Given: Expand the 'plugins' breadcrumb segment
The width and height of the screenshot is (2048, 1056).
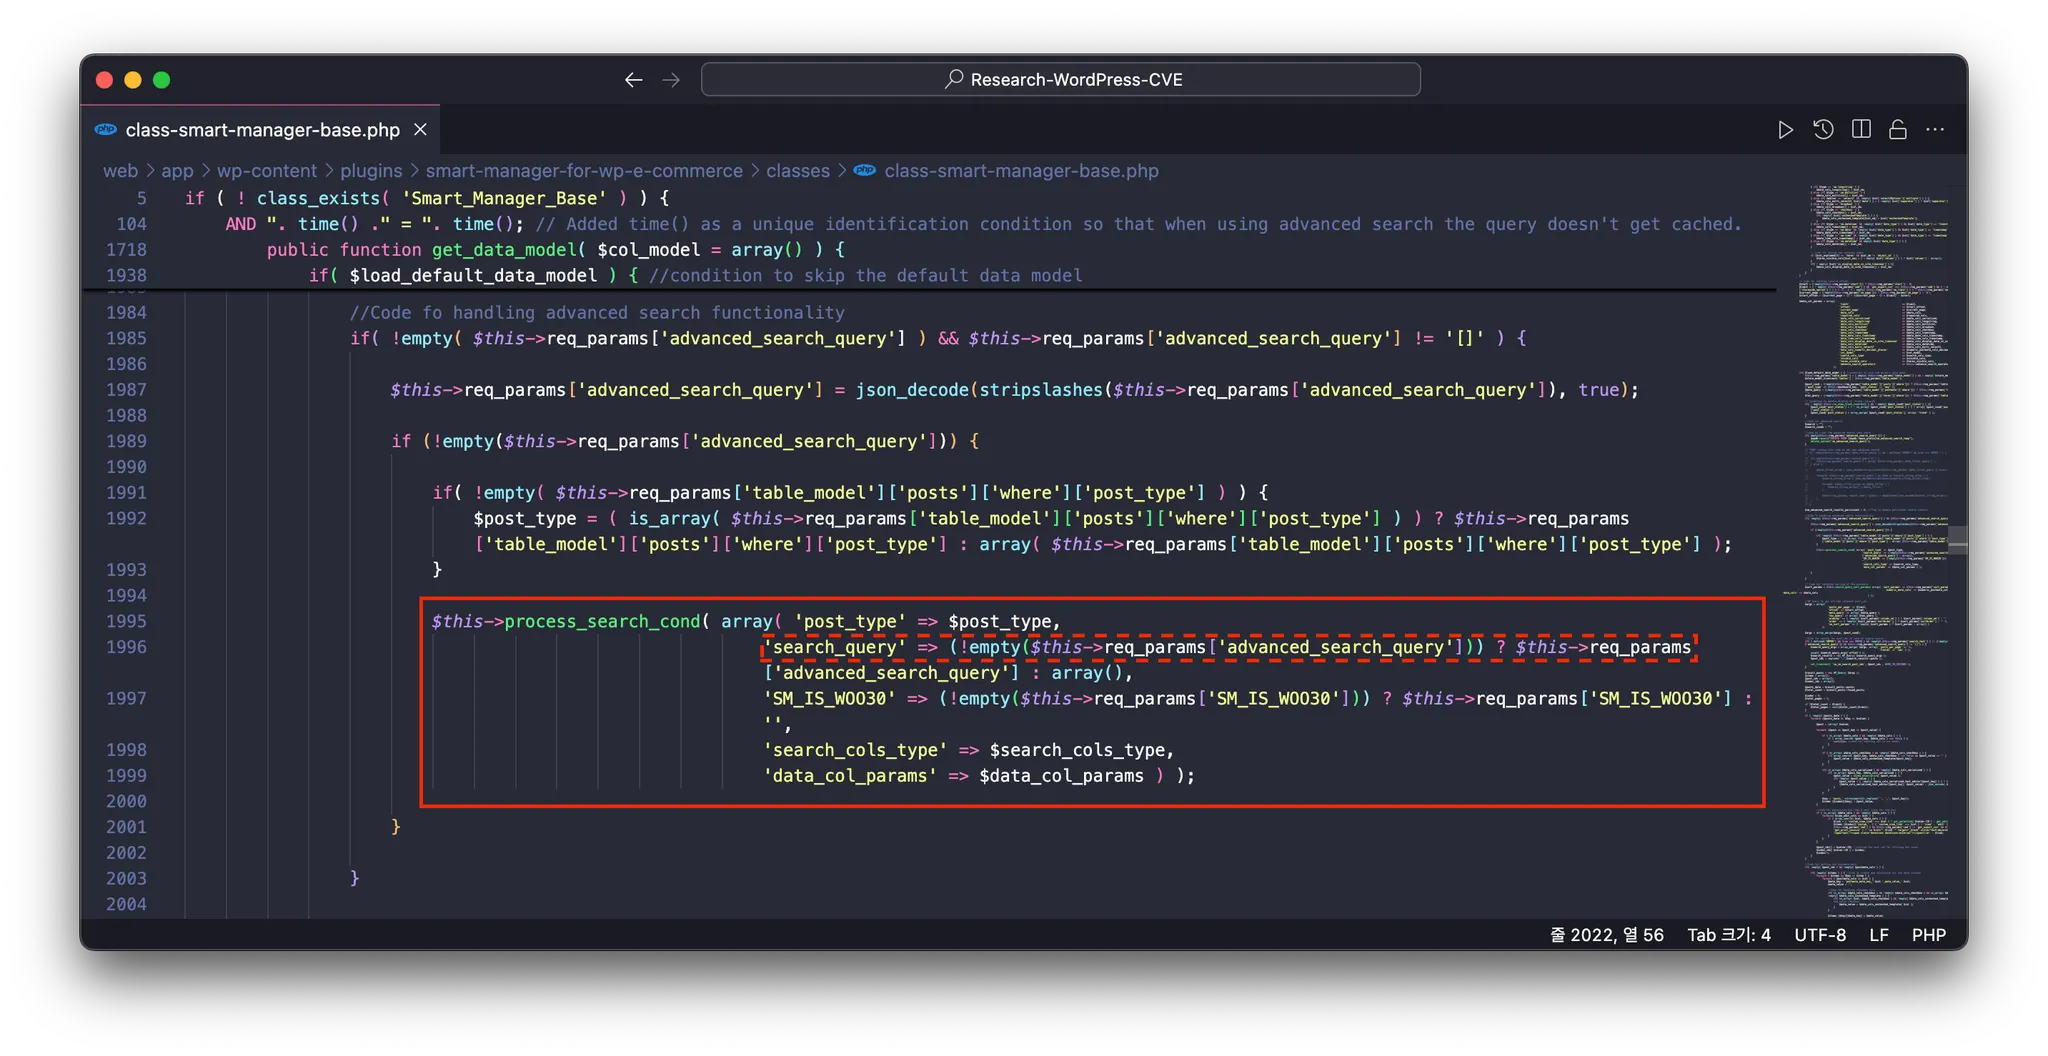Looking at the screenshot, I should [371, 171].
